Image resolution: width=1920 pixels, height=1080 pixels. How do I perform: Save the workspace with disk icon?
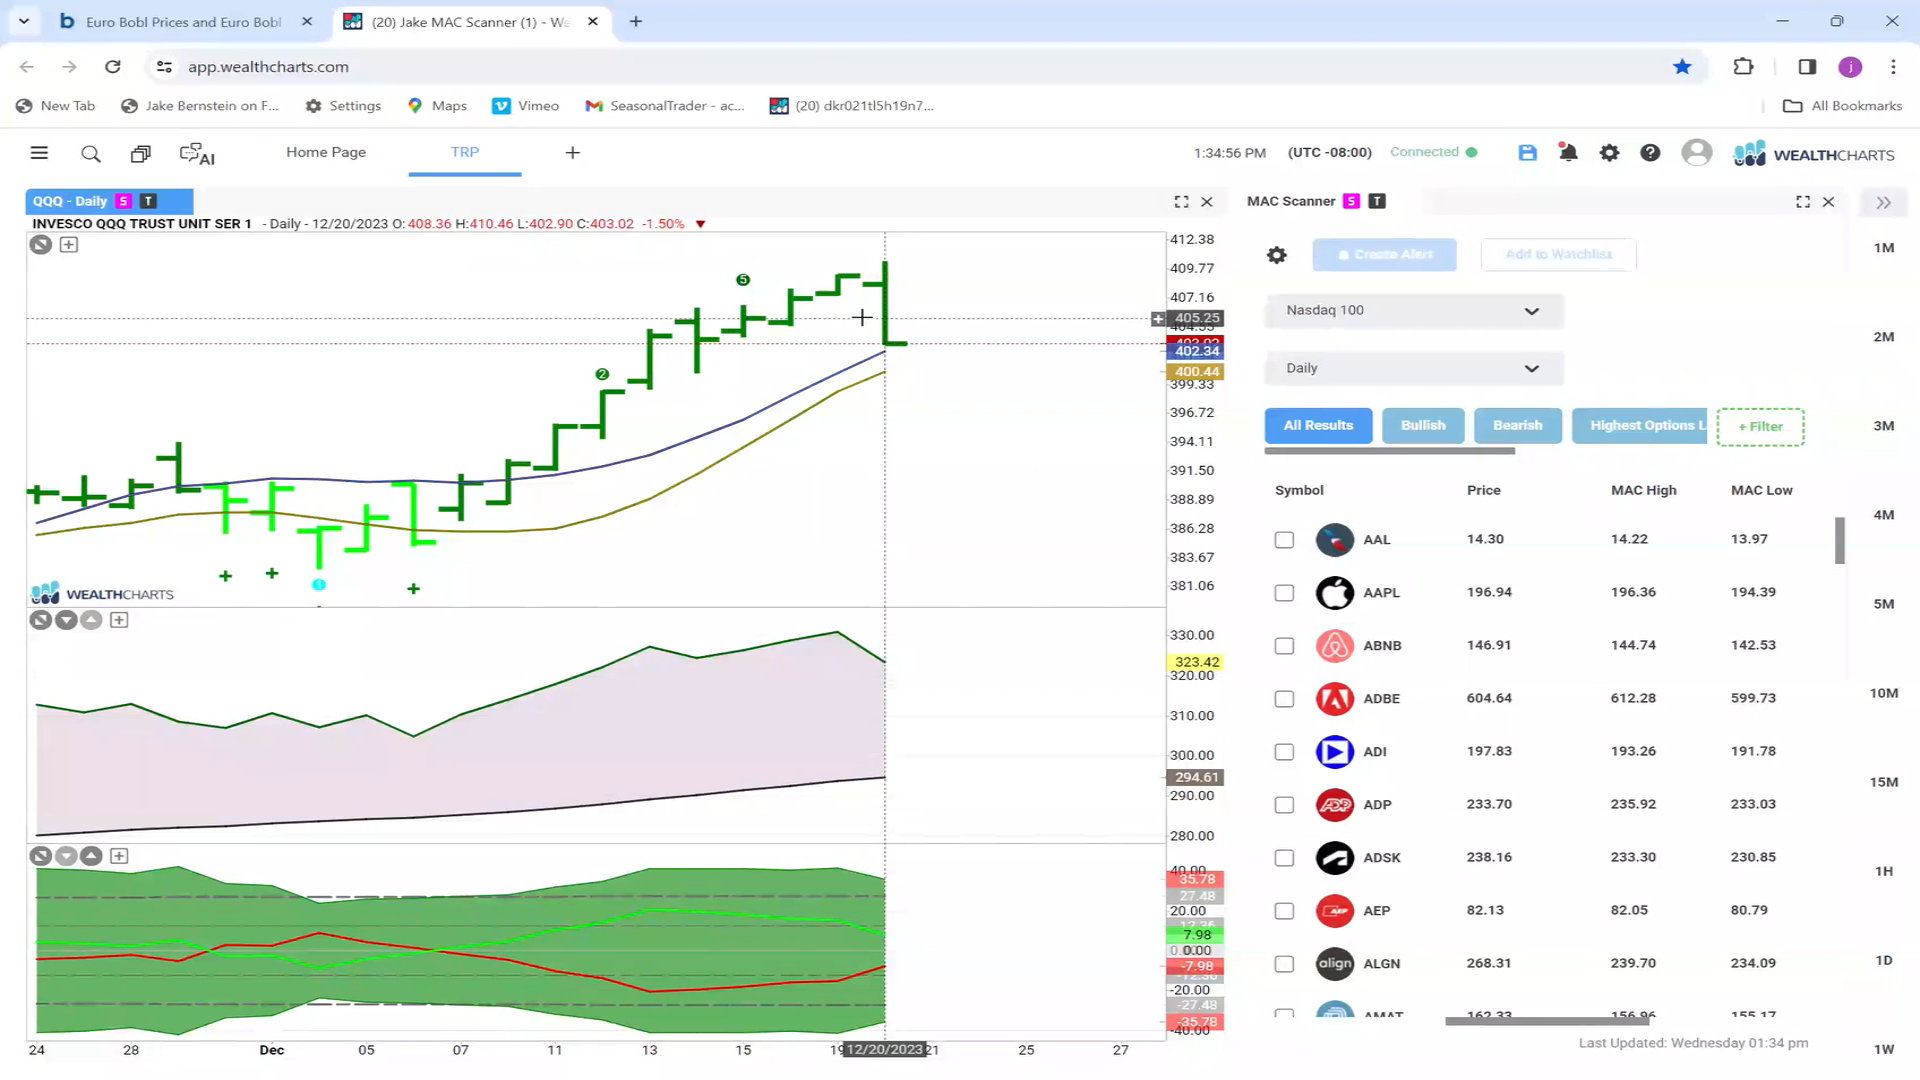point(1527,153)
